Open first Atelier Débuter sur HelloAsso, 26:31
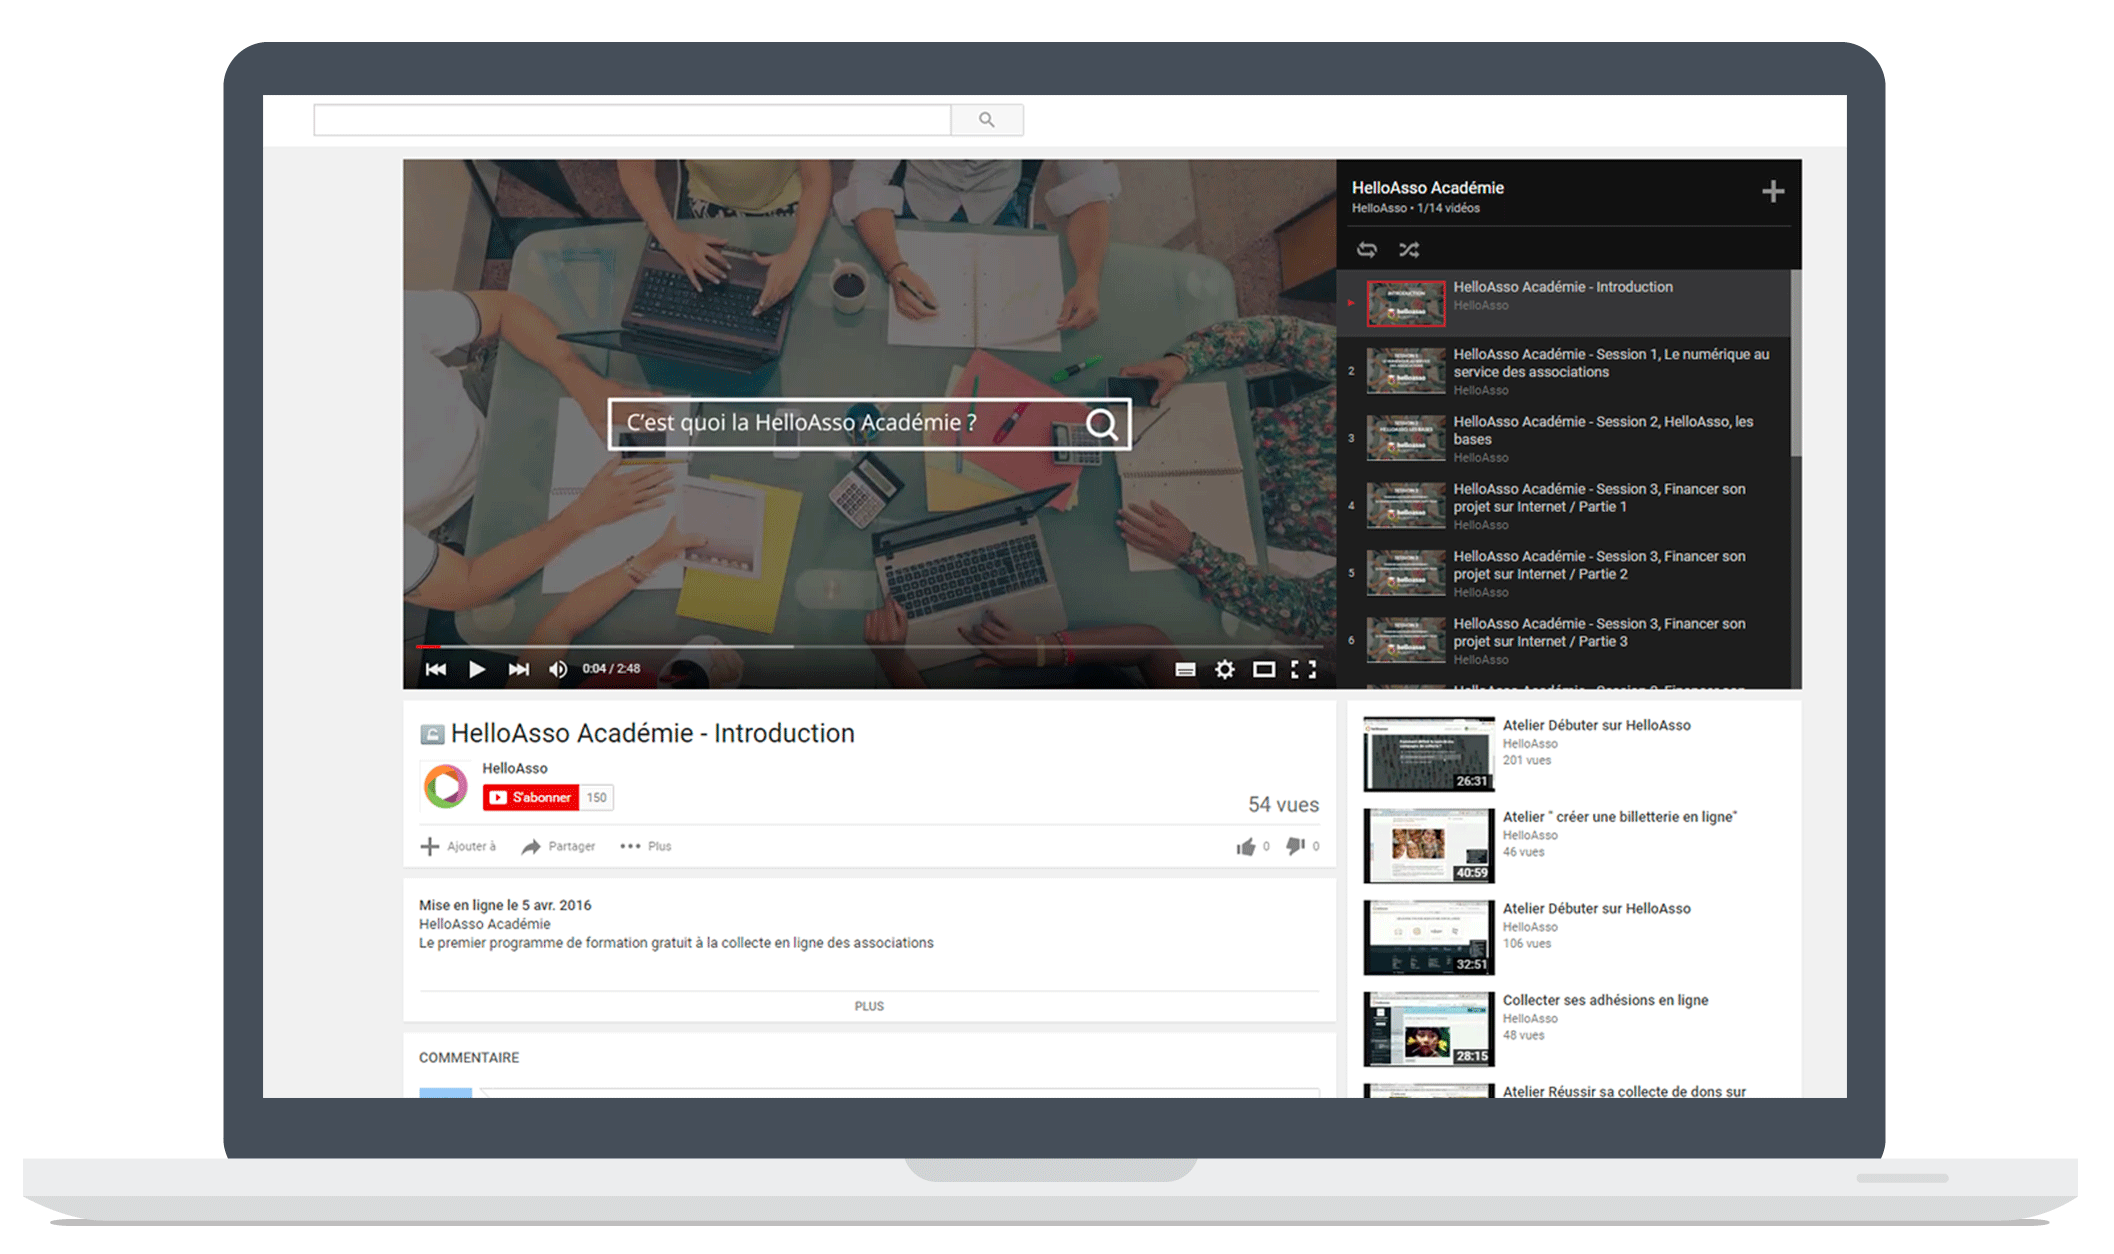 pyautogui.click(x=1428, y=753)
